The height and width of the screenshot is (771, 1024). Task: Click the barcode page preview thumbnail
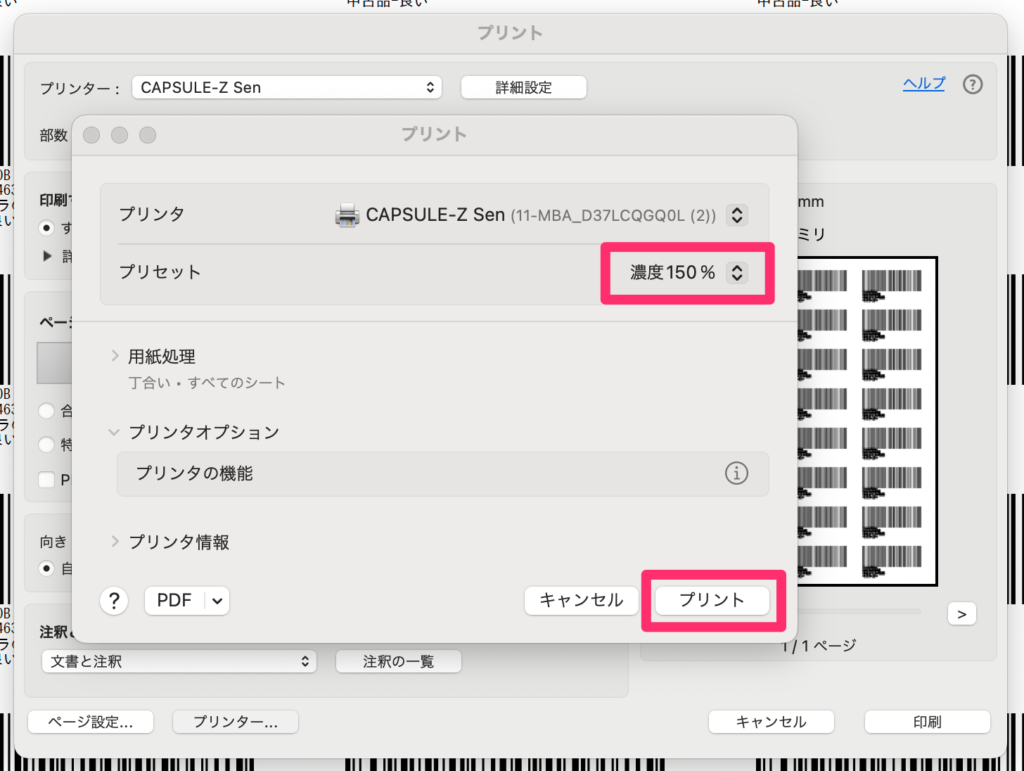click(x=860, y=420)
